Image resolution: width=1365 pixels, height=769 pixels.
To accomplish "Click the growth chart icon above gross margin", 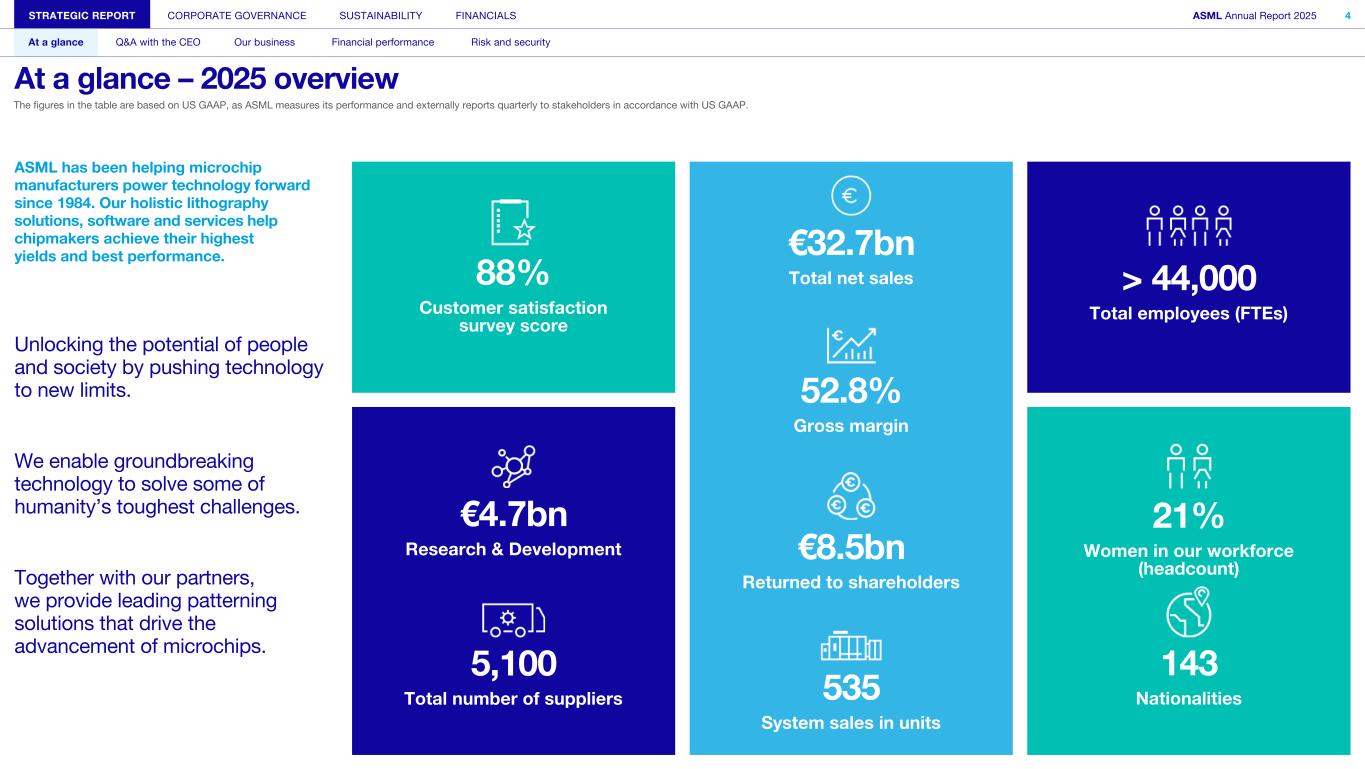I will tap(851, 345).
